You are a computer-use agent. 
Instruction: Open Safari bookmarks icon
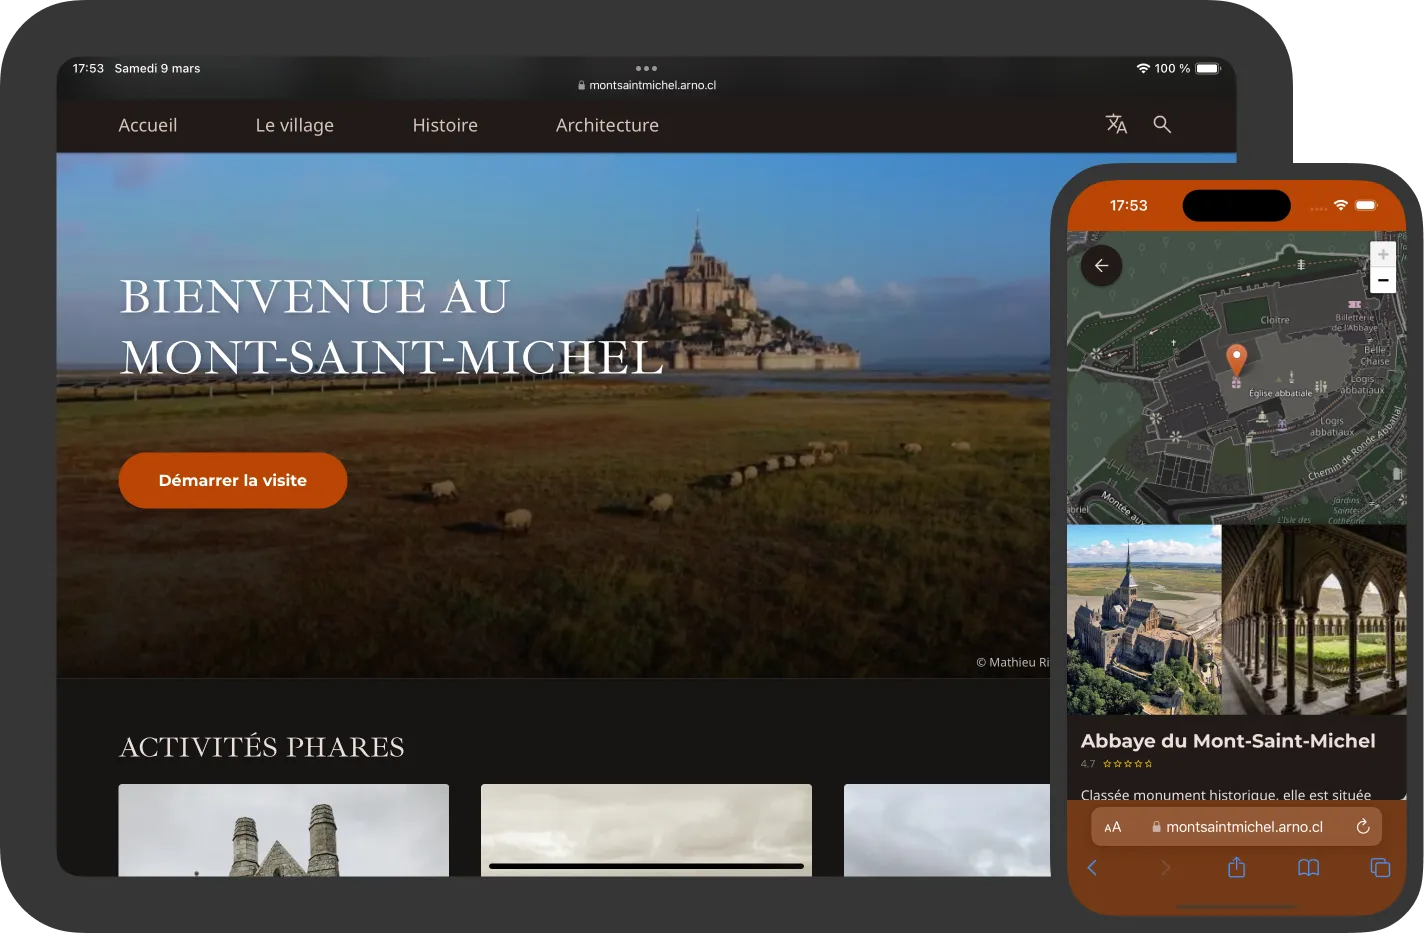pyautogui.click(x=1308, y=868)
